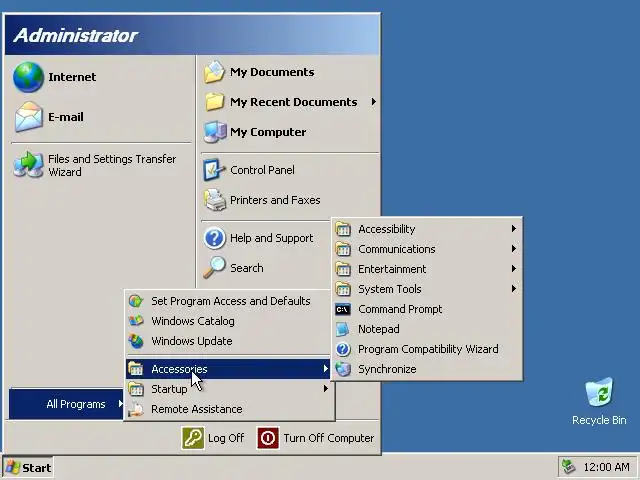
Task: Open the Help and Support question-mark icon
Action: pyautogui.click(x=214, y=238)
